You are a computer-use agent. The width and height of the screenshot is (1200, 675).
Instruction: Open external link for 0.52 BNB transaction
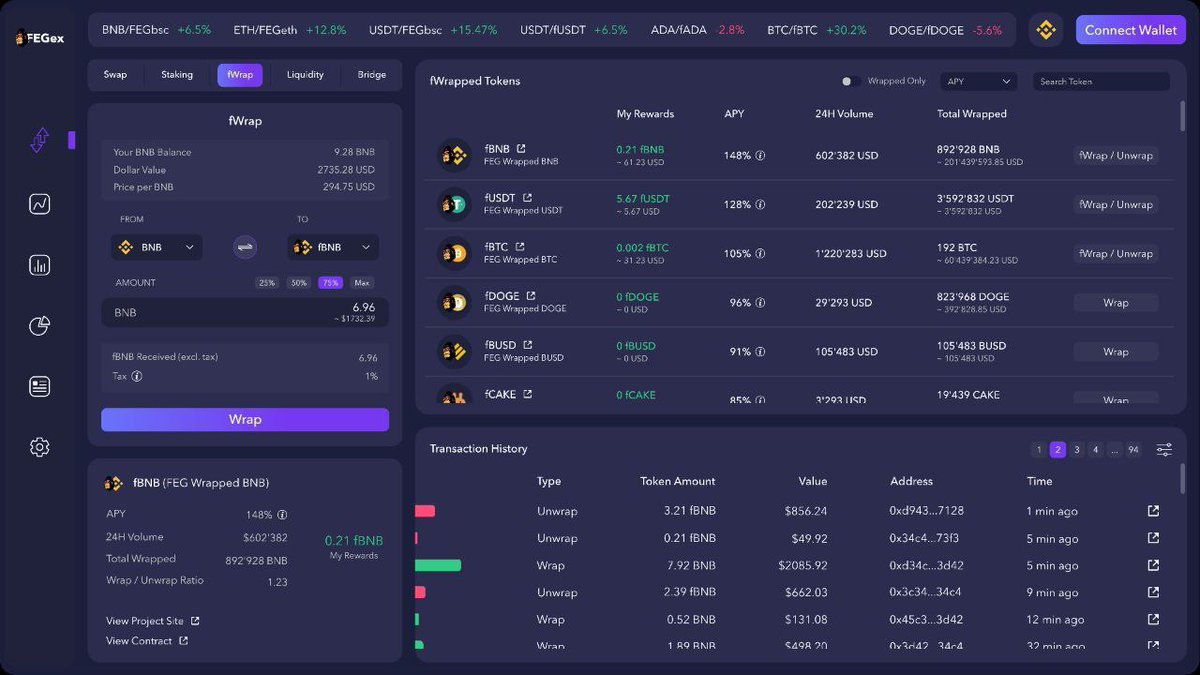pyautogui.click(x=1153, y=619)
